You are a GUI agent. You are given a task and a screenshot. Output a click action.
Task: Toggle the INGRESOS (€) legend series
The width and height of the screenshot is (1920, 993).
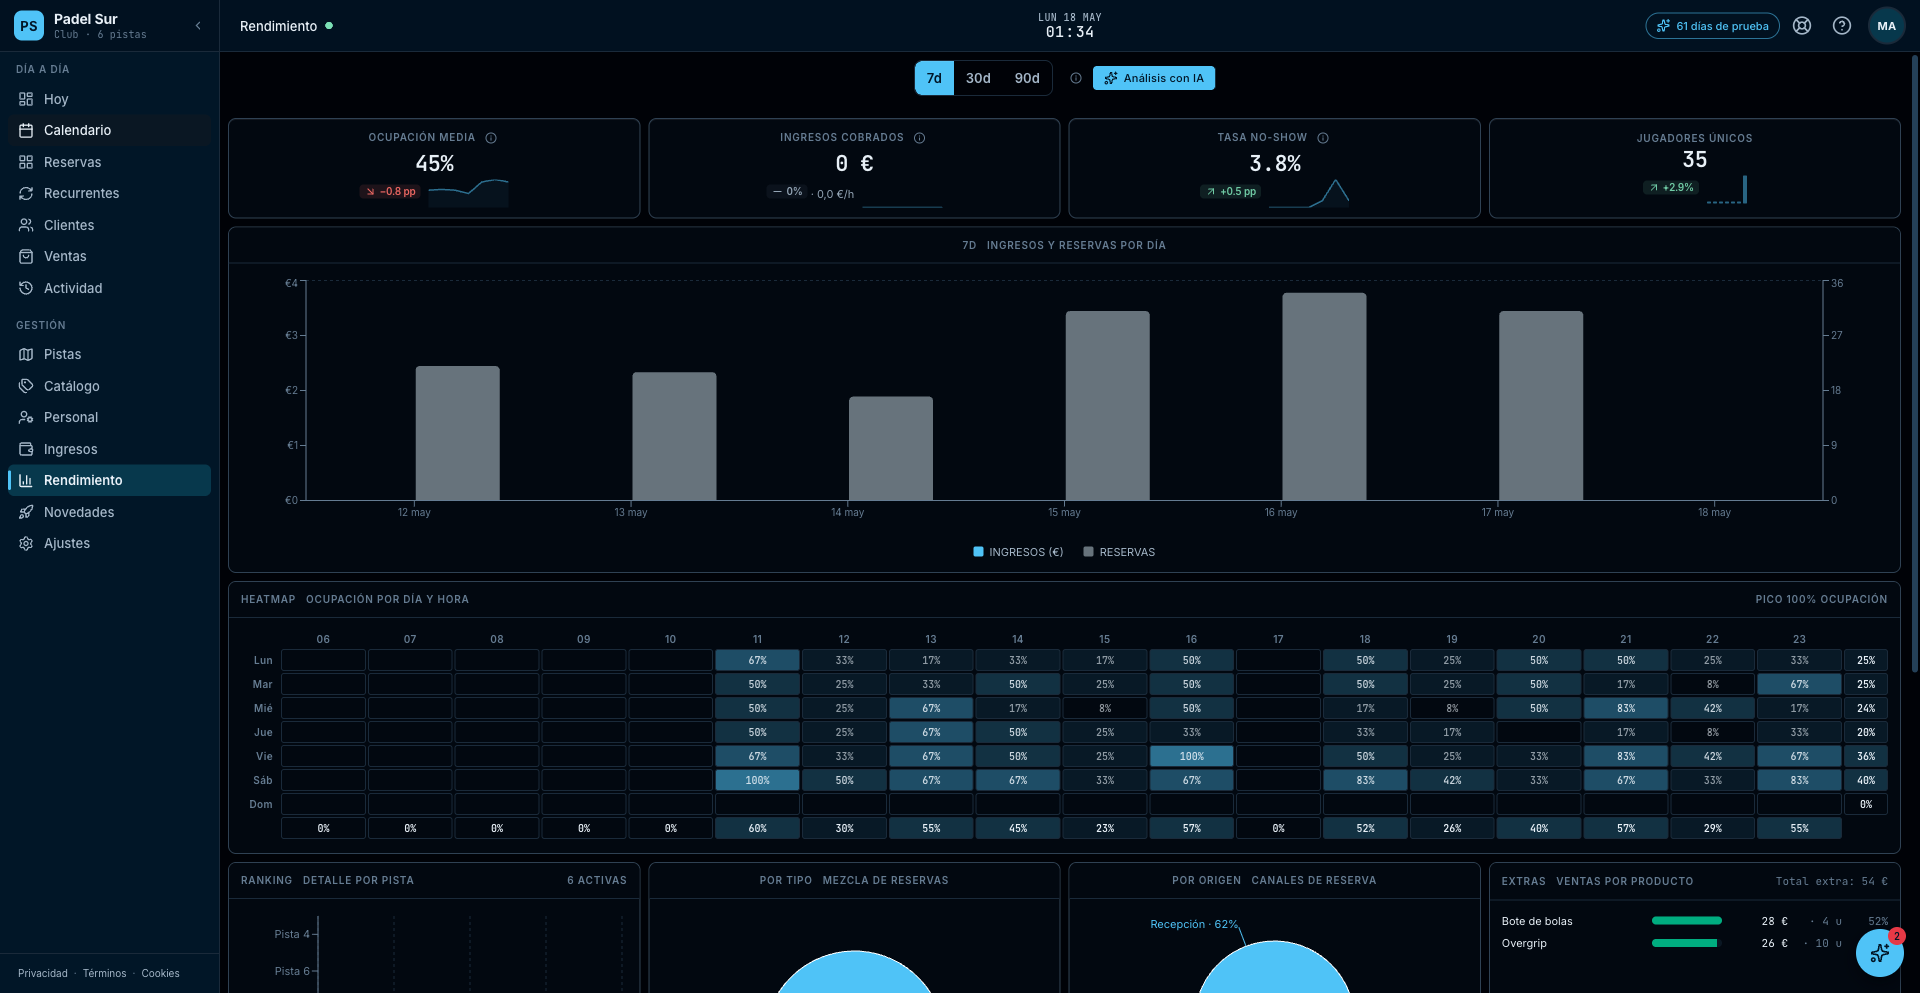(x=1018, y=552)
